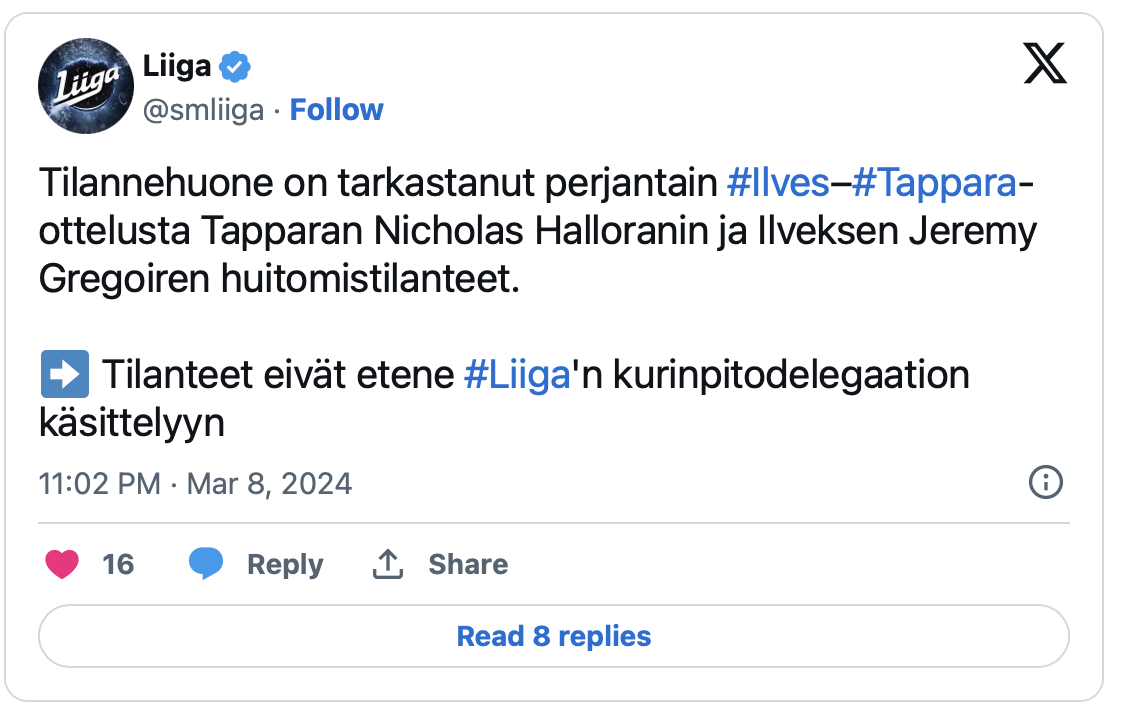Click the Share text label
This screenshot has height=712, width=1122.
(468, 565)
